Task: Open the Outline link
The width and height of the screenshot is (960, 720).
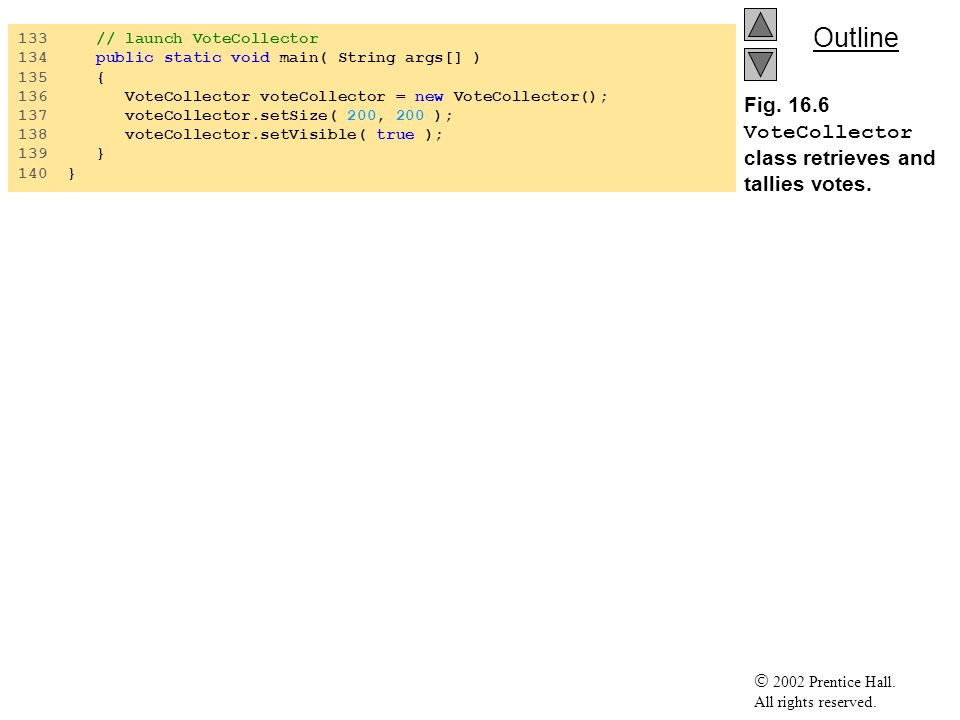Action: [x=855, y=38]
